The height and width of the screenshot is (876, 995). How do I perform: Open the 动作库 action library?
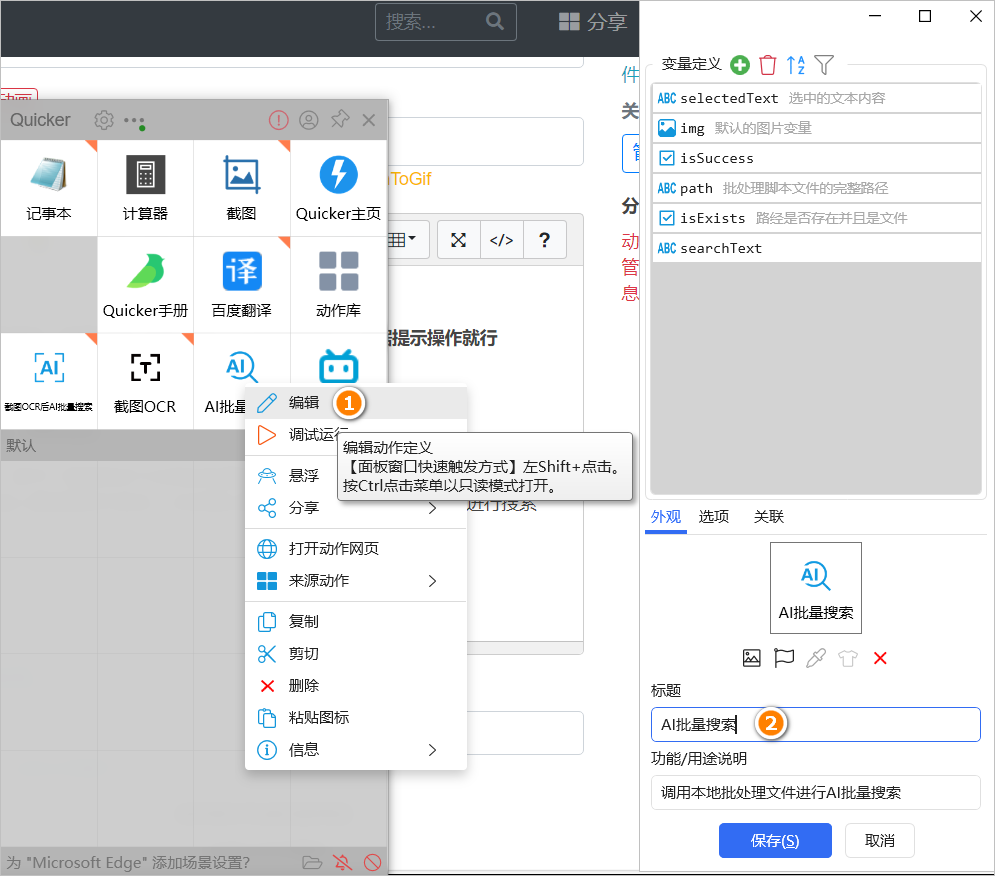pyautogui.click(x=338, y=284)
